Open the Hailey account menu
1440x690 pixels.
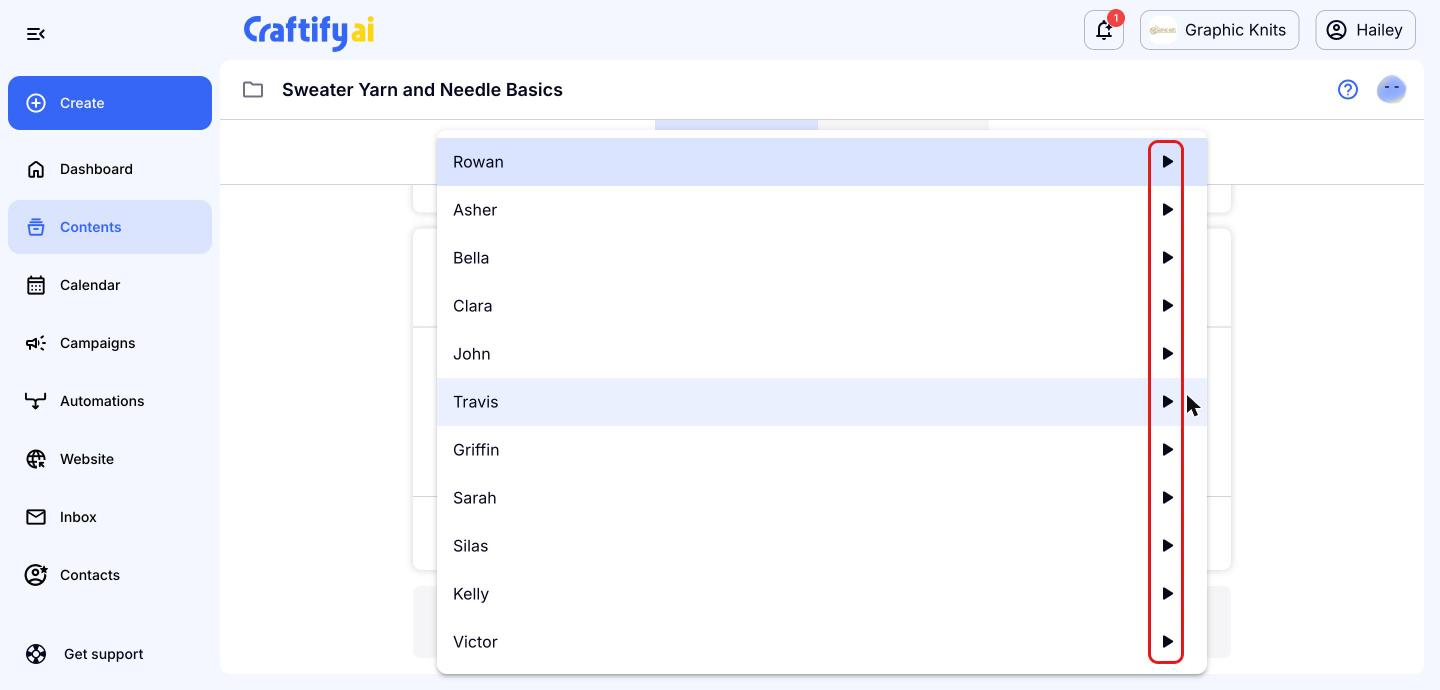(1366, 30)
